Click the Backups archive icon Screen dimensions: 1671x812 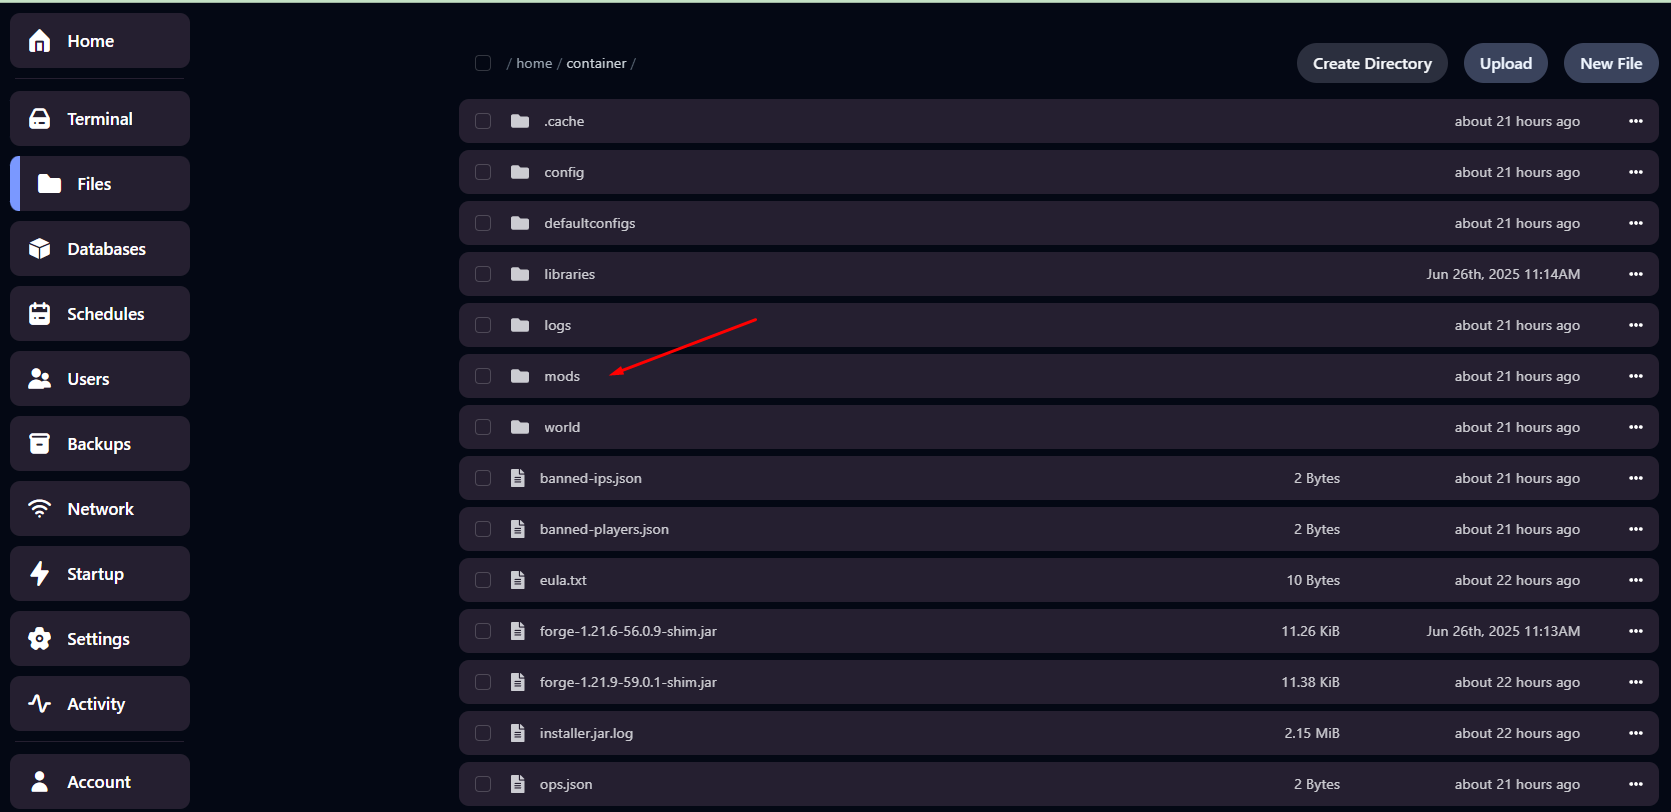point(40,444)
